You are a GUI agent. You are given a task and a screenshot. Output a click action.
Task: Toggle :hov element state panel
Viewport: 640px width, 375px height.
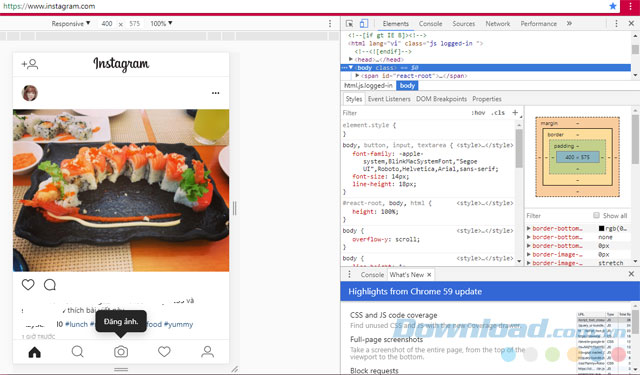(x=478, y=113)
